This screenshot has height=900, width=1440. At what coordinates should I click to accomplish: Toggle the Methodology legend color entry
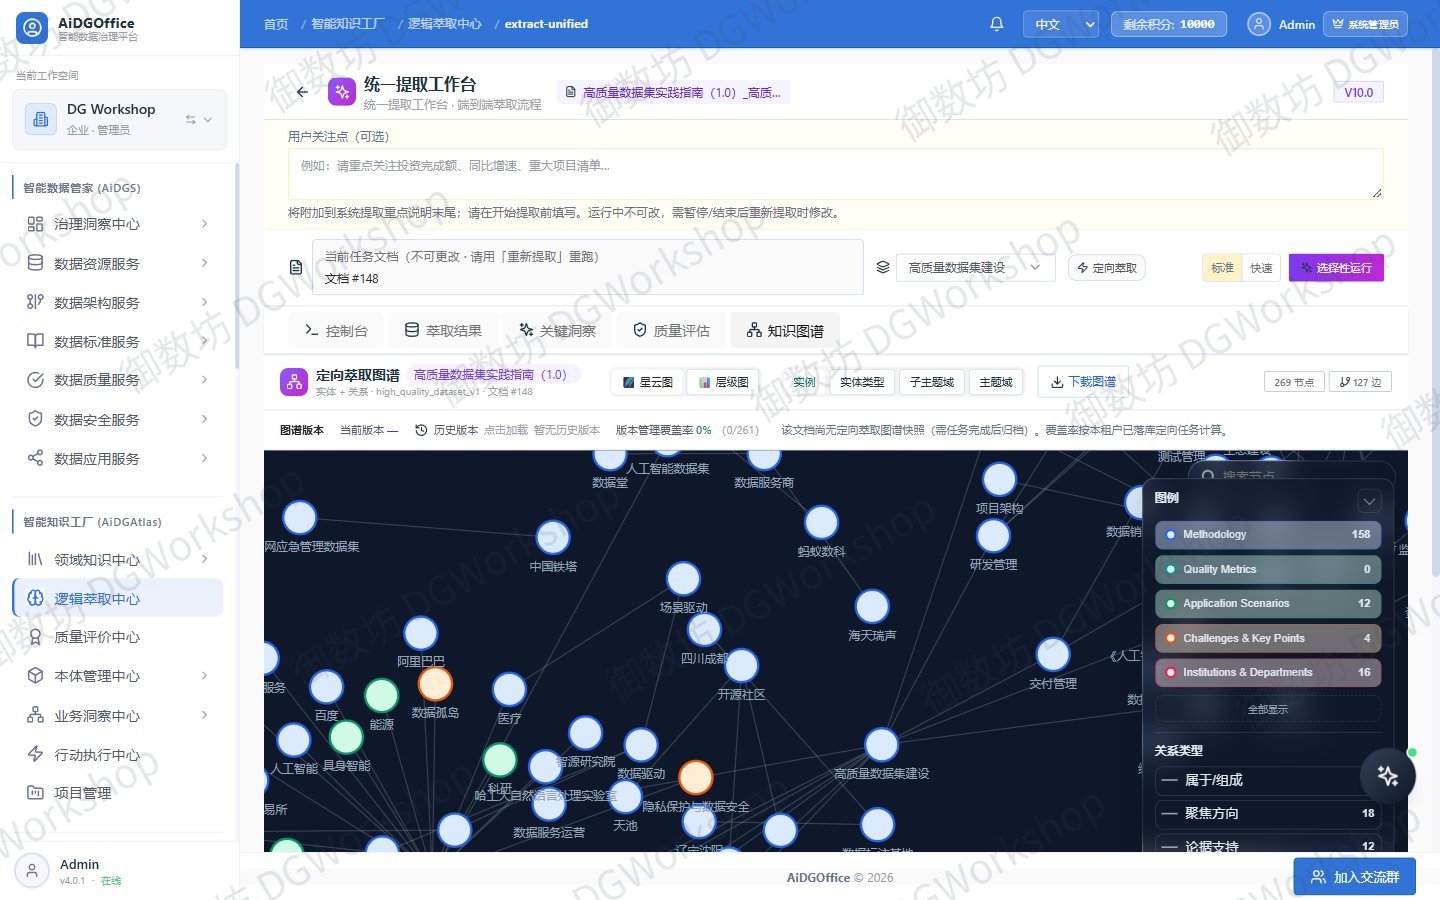pos(1268,535)
